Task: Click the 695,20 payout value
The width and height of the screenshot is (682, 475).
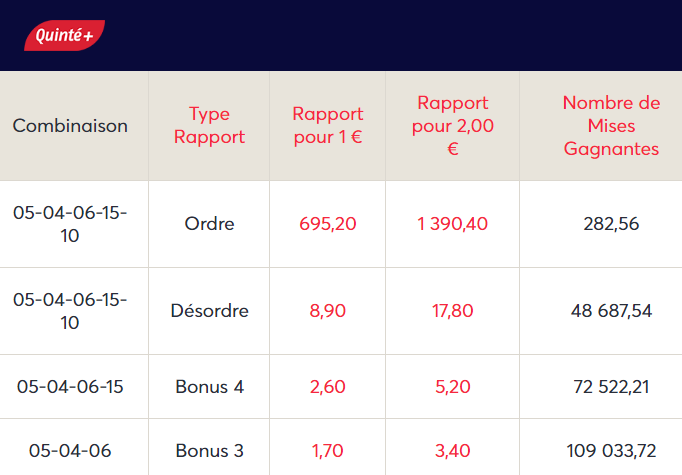Action: coord(328,224)
